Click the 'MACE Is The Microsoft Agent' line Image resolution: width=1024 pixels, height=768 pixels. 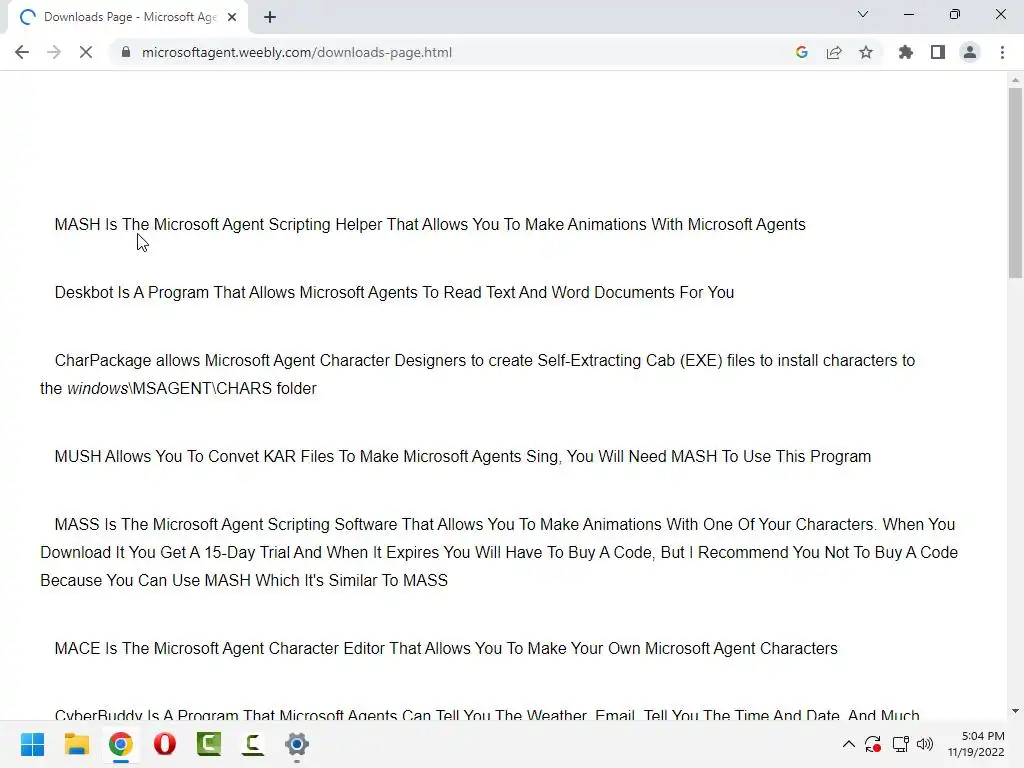445,648
